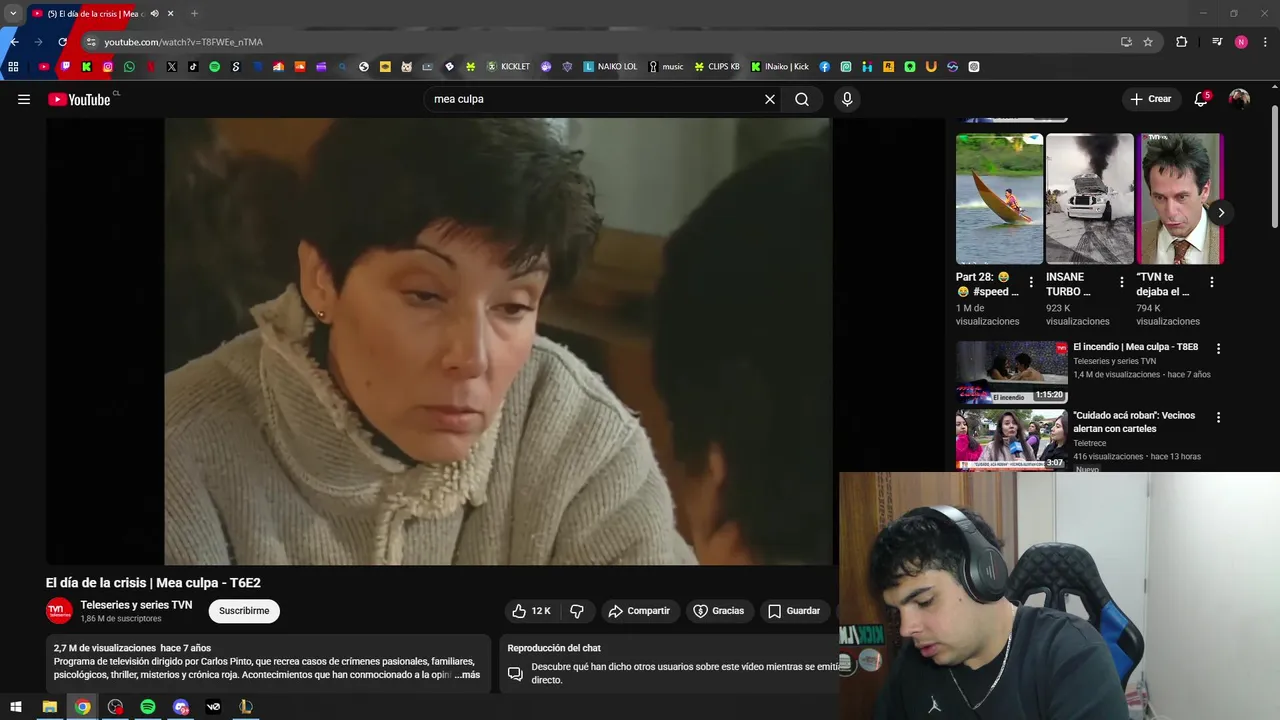
Task: Go to the YouTube home logo
Action: (x=79, y=99)
